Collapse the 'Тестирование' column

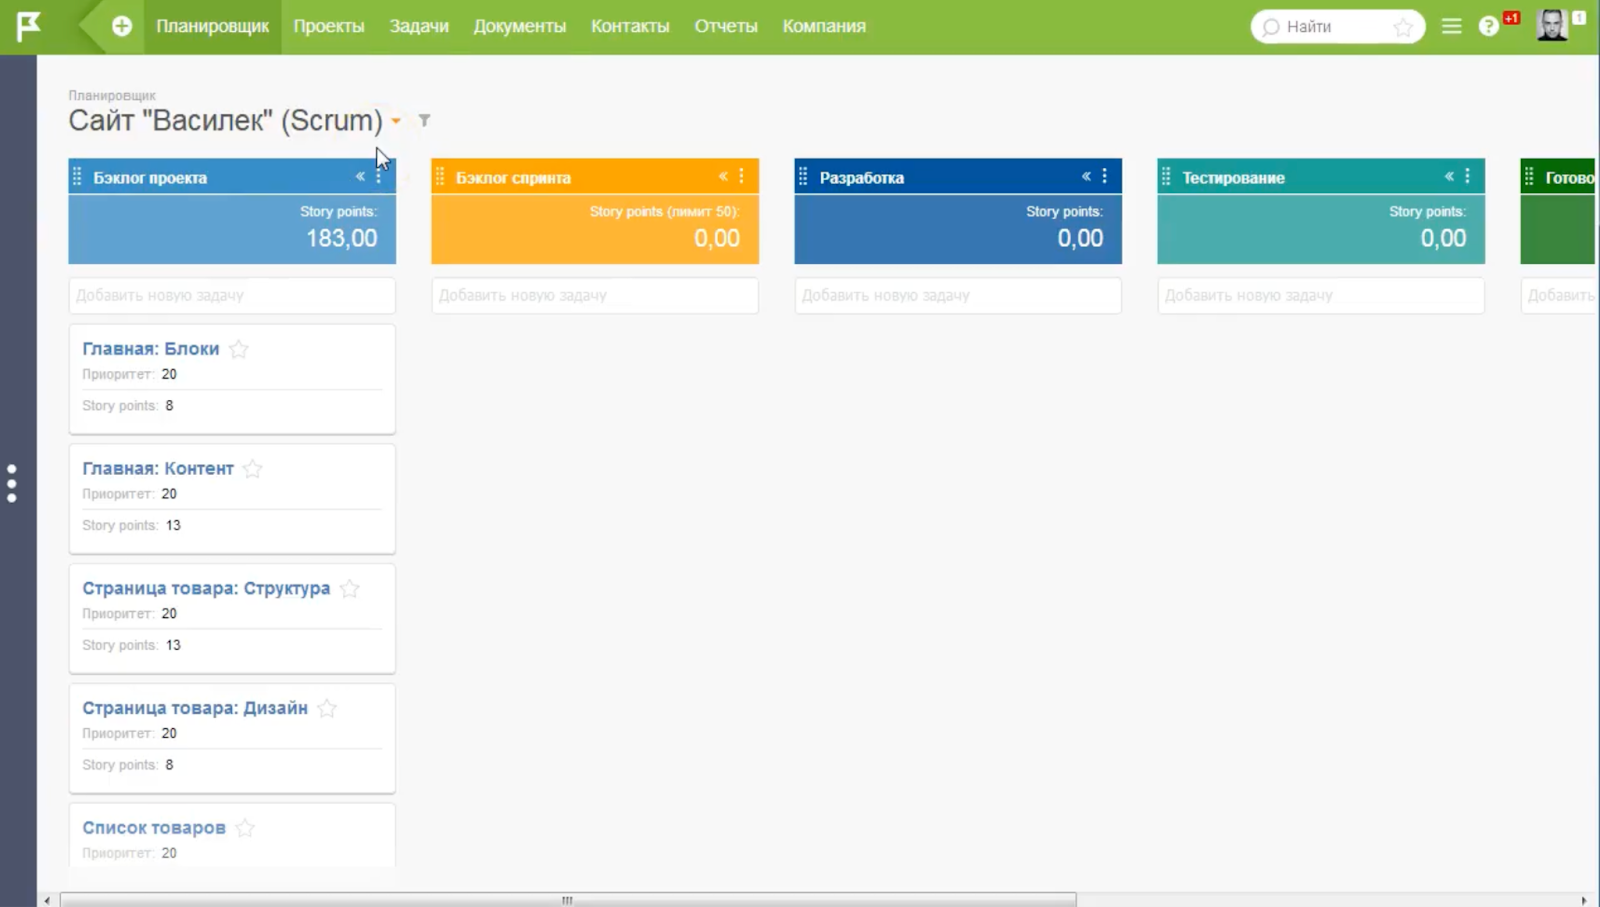[x=1449, y=177]
